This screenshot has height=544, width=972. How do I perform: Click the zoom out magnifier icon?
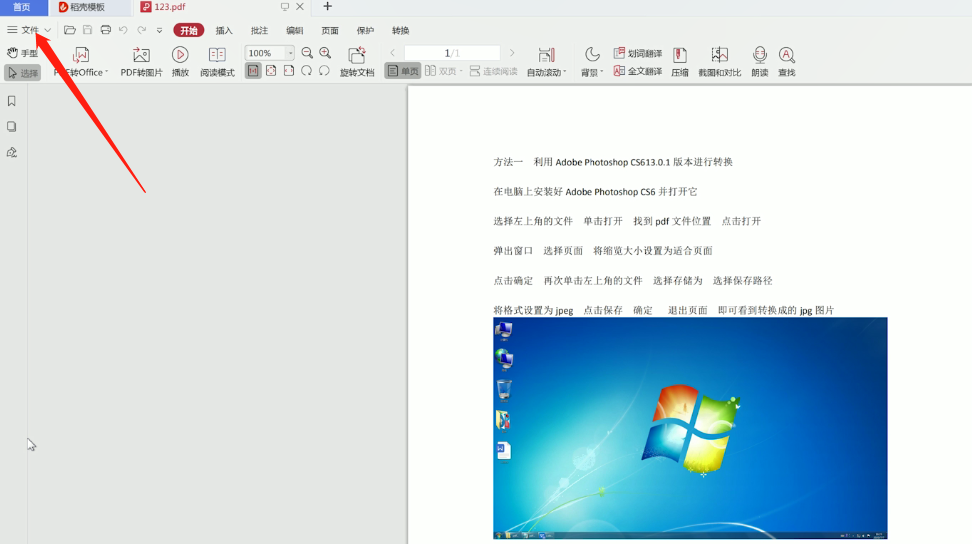[x=307, y=53]
